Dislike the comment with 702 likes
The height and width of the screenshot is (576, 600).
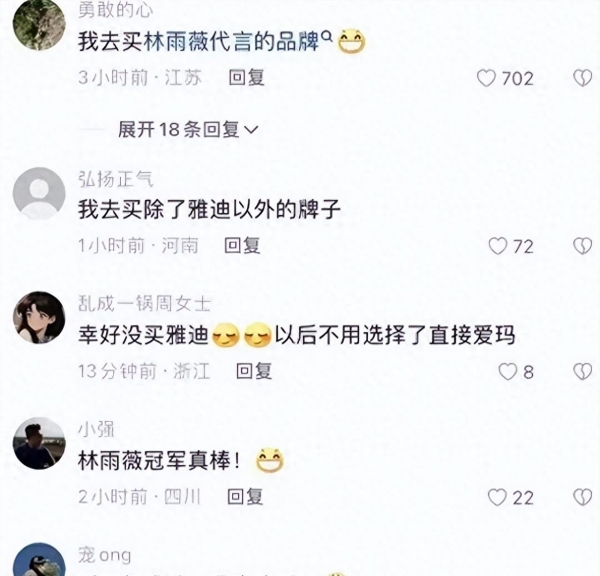pyautogui.click(x=582, y=78)
